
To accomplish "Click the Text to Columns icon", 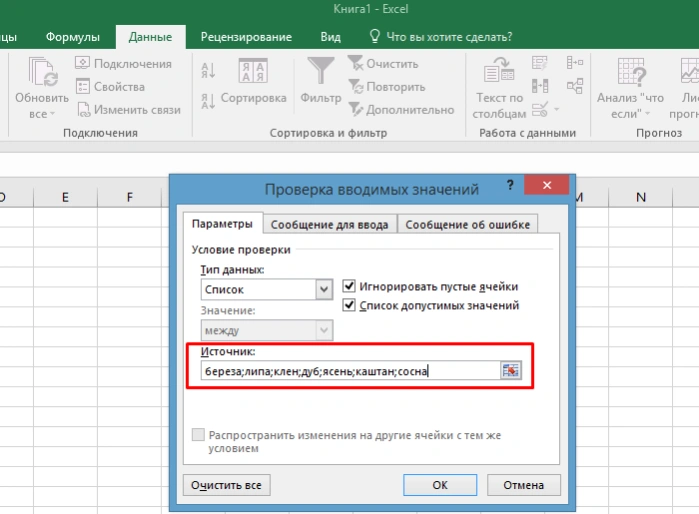I will pyautogui.click(x=499, y=70).
